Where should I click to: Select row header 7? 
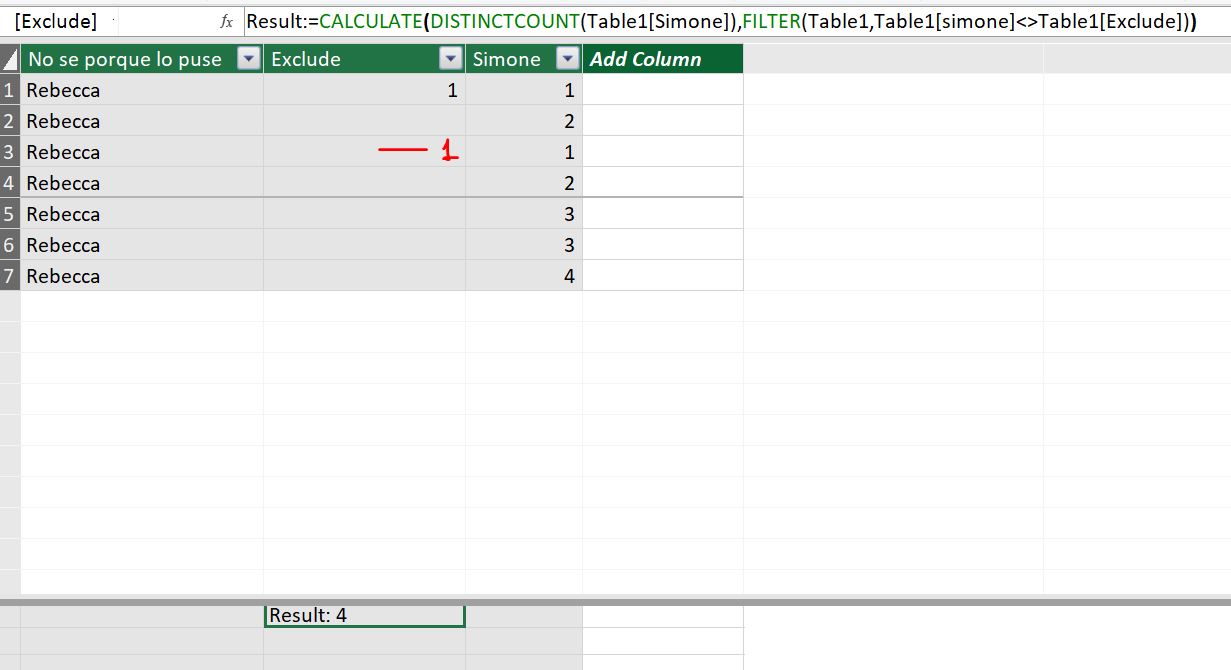coord(10,276)
